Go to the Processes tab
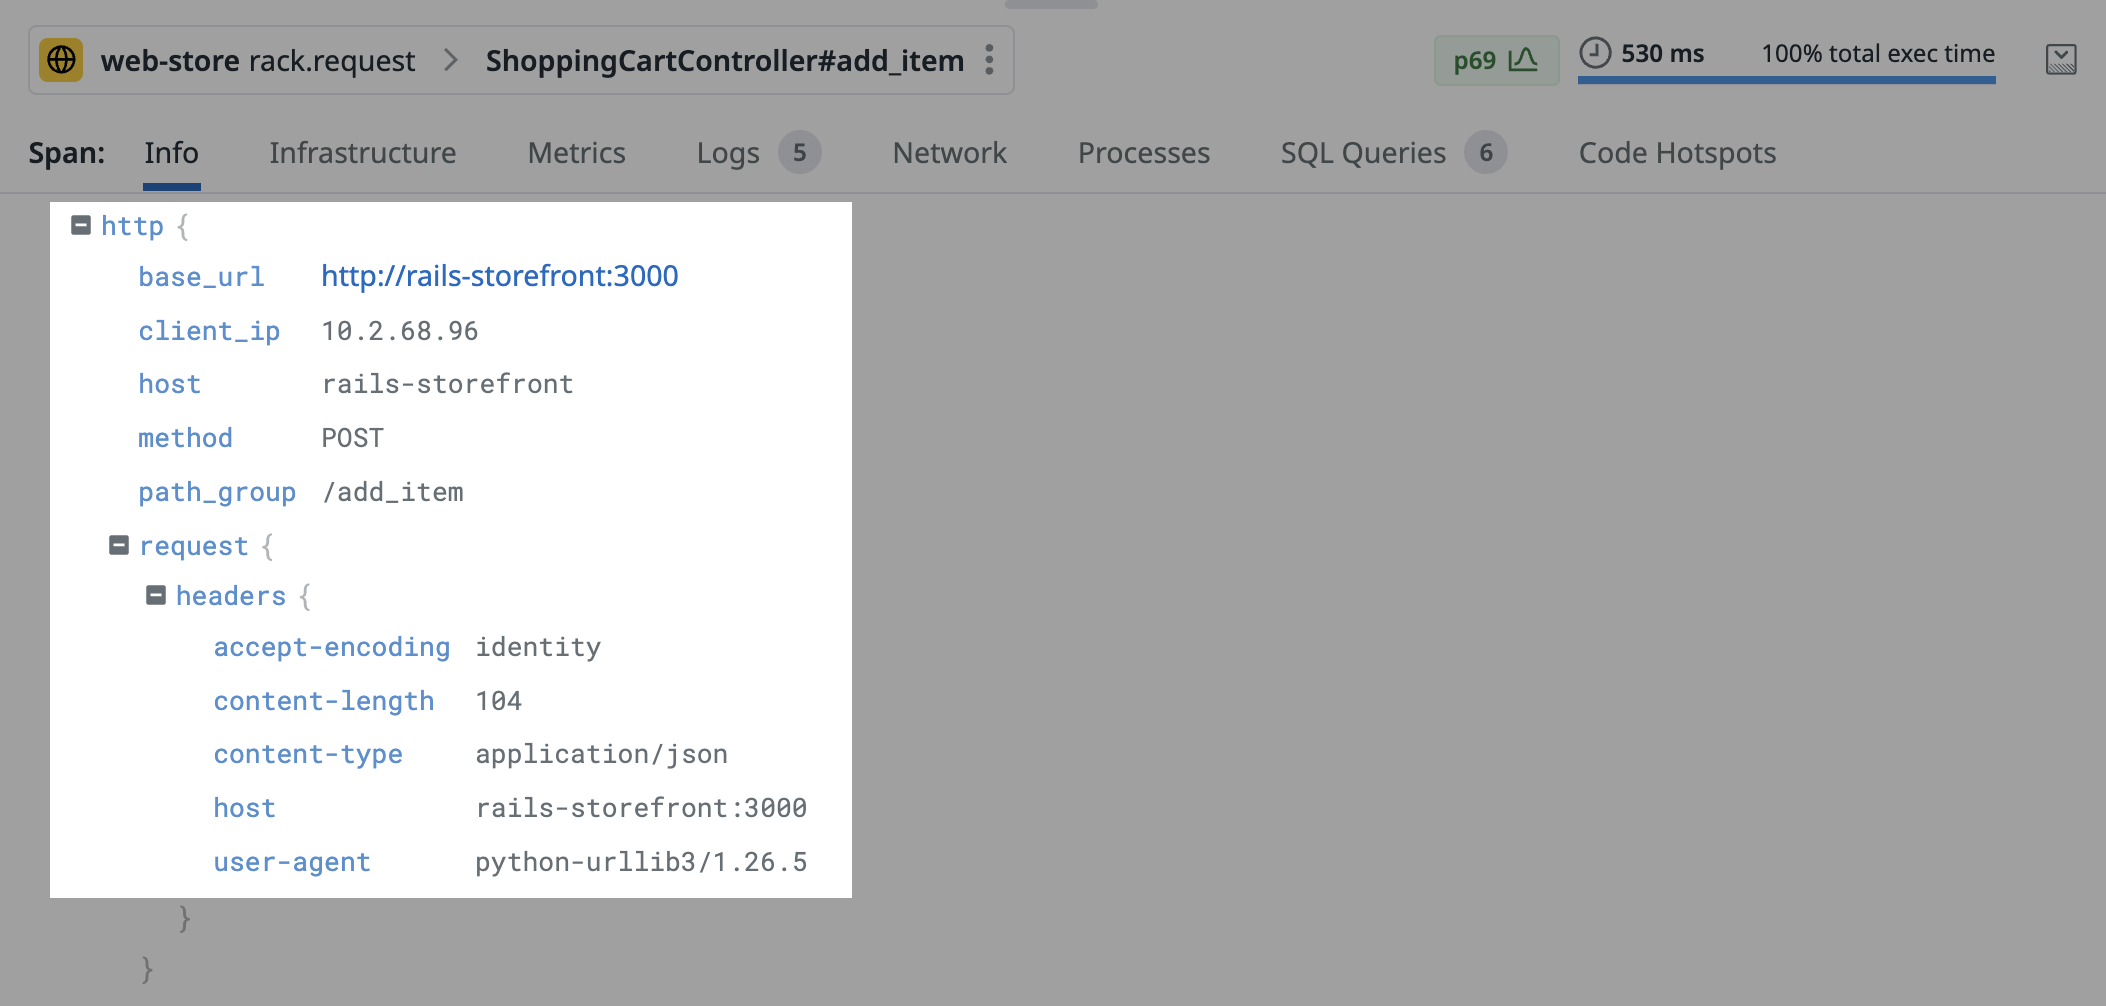Viewport: 2106px width, 1006px height. click(1143, 153)
